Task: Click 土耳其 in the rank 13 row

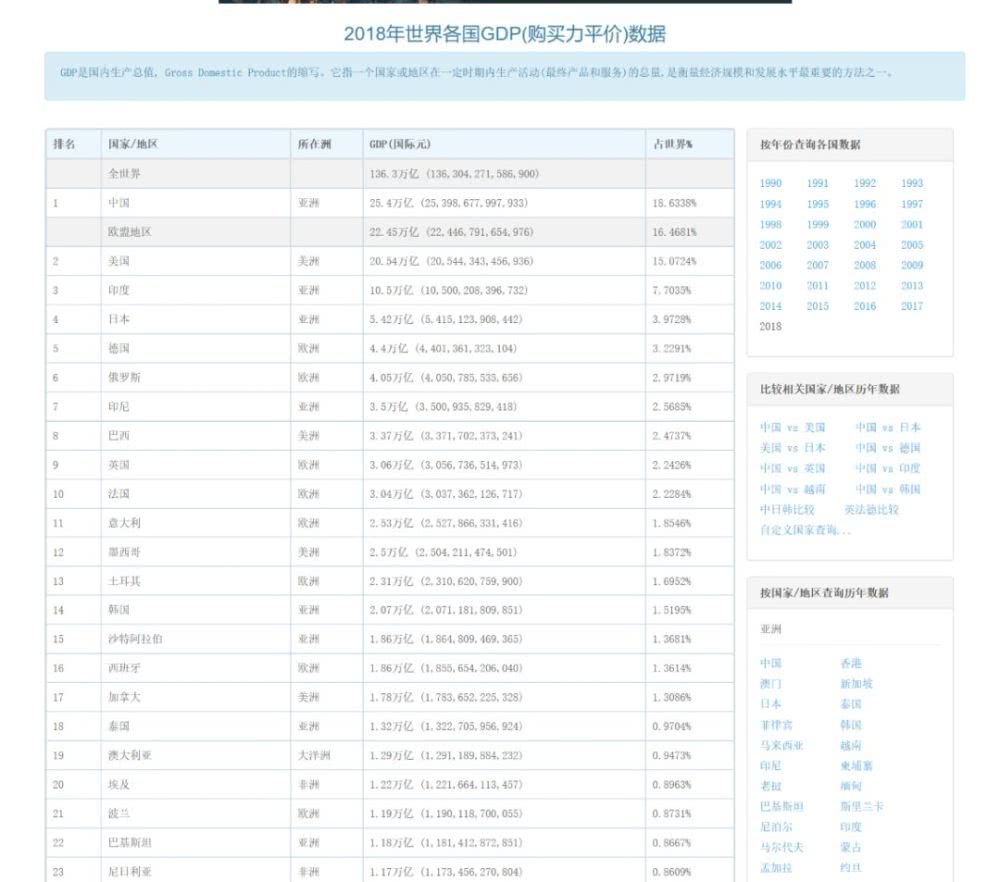Action: click(124, 581)
